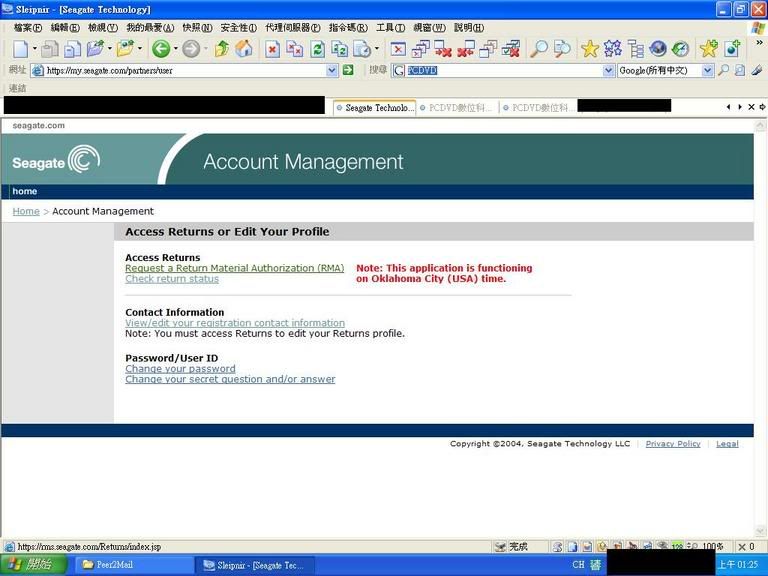Click Request a Return Material Authorization link

[x=235, y=268]
